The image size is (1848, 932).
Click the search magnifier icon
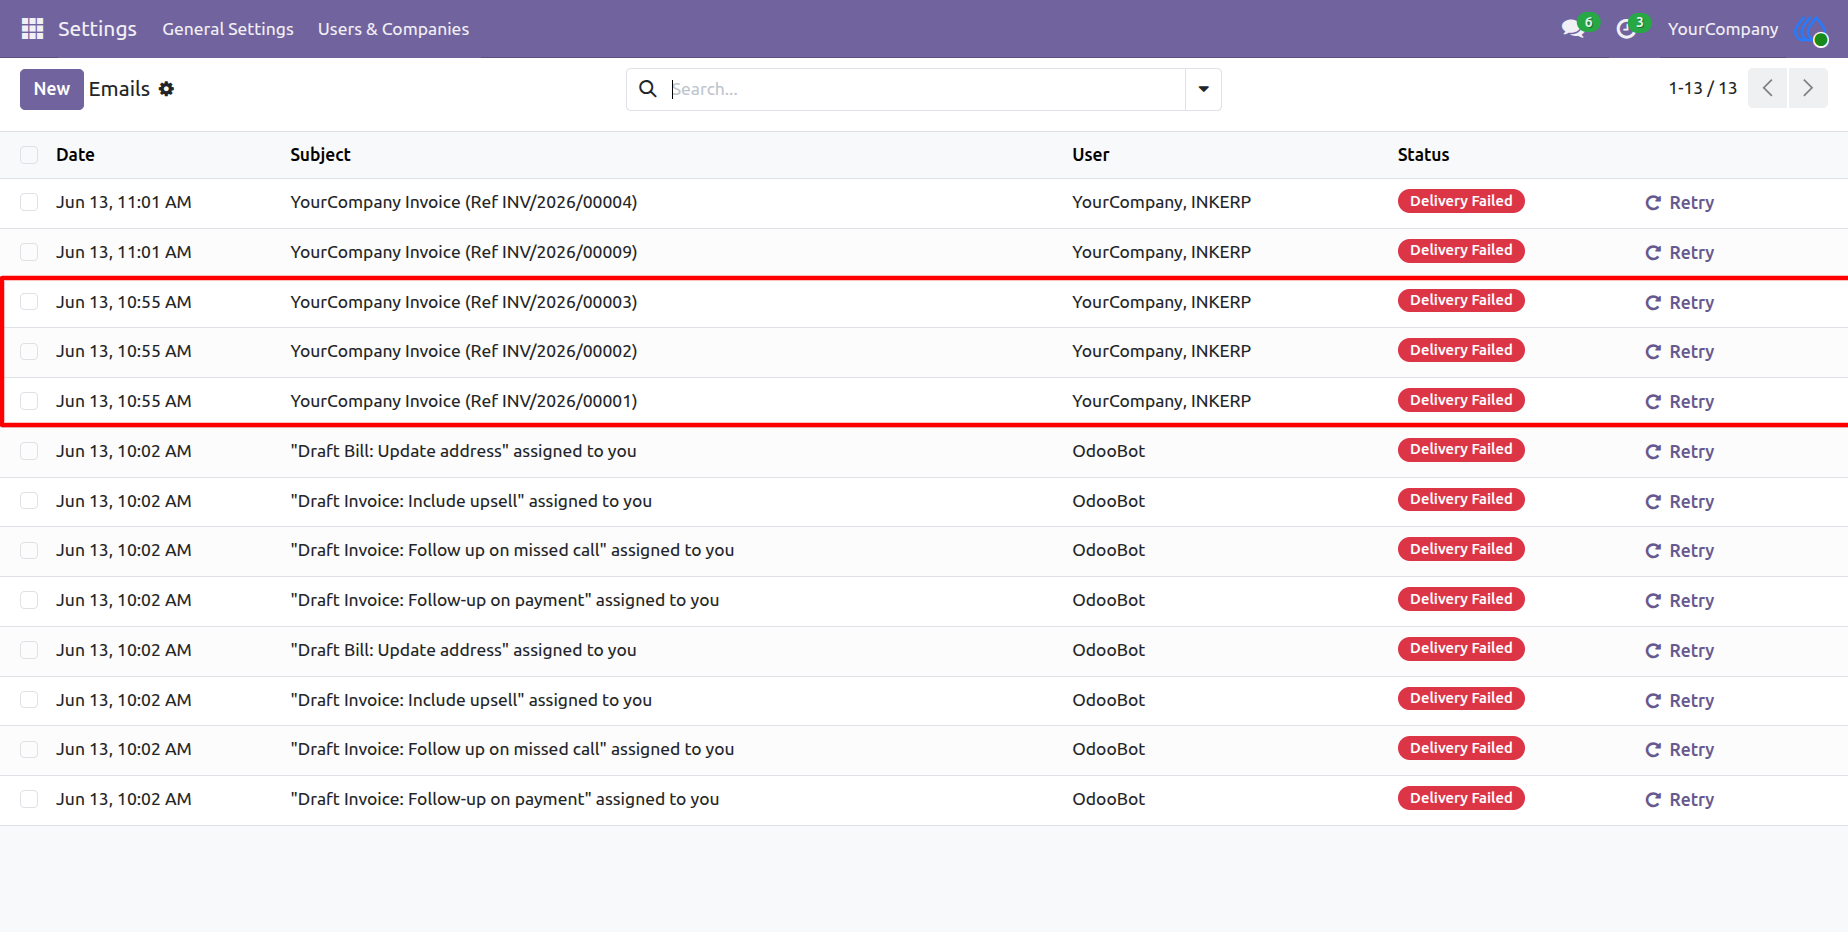click(648, 89)
